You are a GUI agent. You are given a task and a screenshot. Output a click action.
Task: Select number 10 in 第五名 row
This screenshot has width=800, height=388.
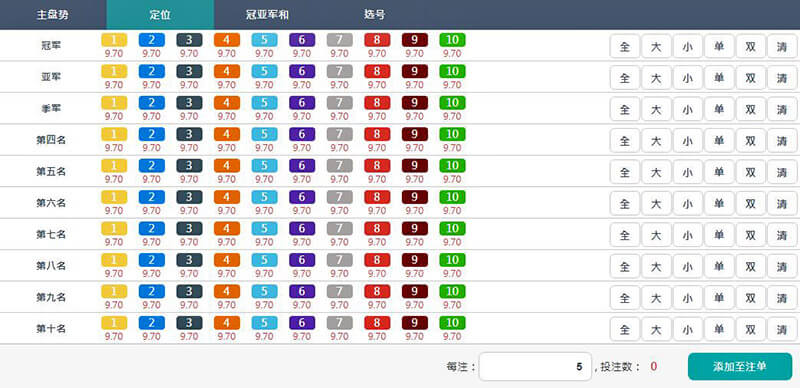(452, 166)
